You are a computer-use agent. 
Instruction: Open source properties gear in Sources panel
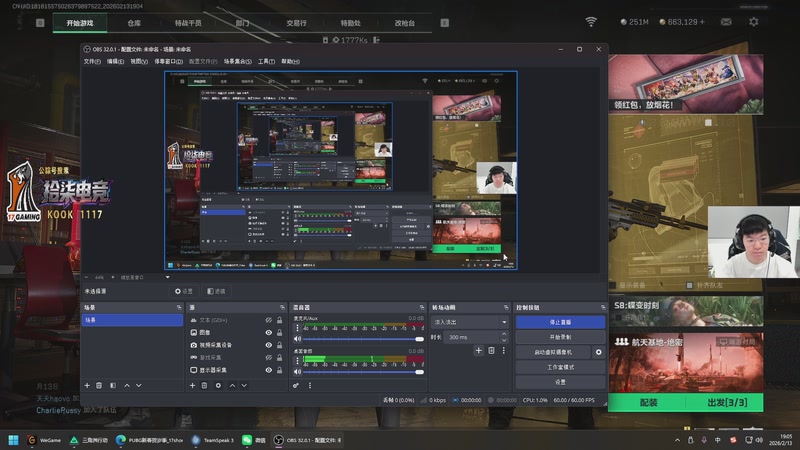coord(218,385)
